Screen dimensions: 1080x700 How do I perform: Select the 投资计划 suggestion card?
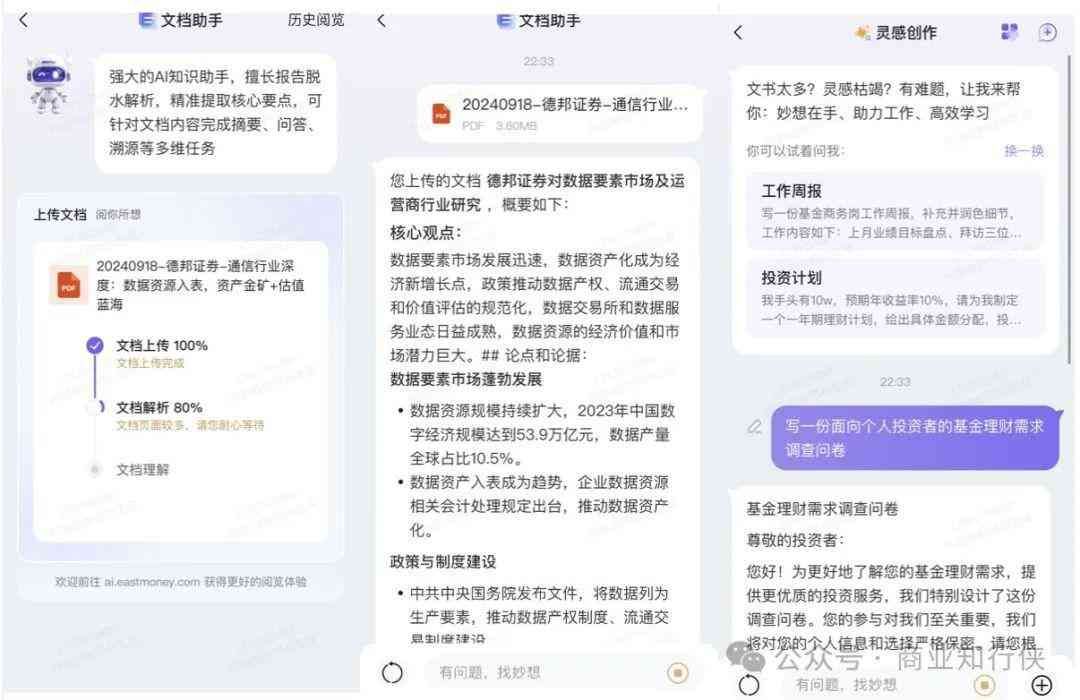894,298
